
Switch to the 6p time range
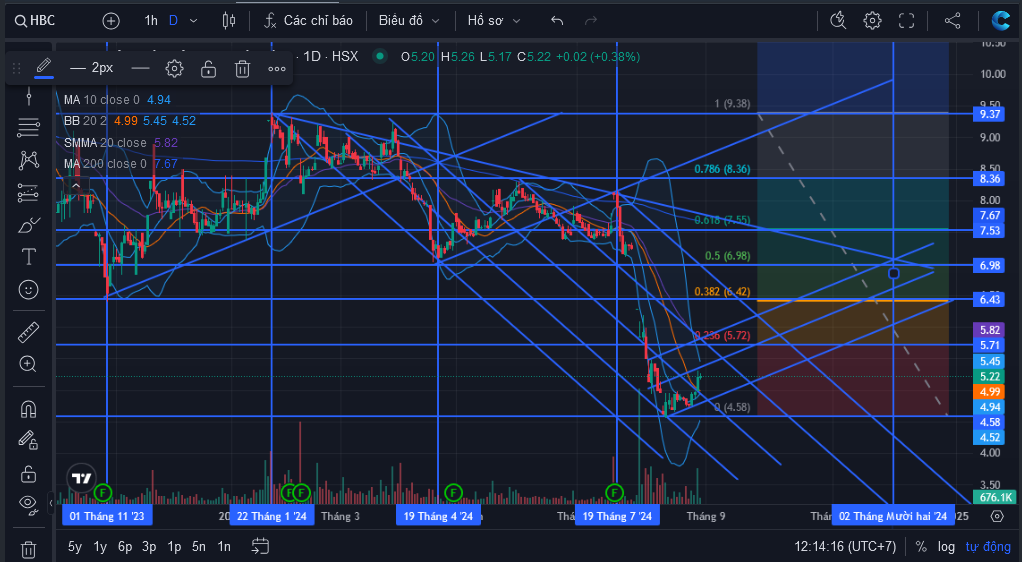point(124,546)
